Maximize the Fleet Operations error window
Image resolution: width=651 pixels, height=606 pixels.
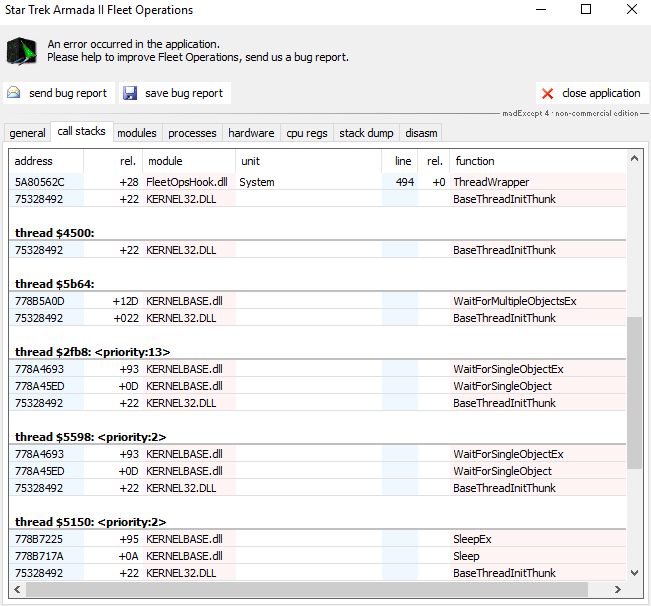[586, 9]
